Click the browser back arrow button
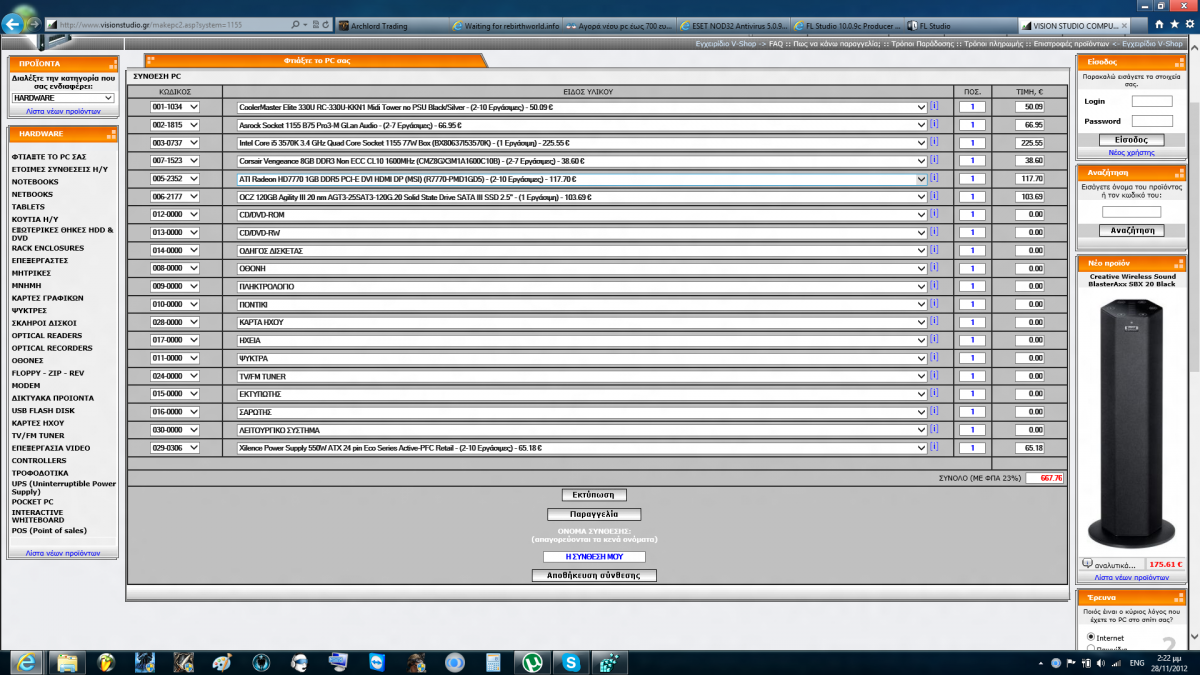 (14, 23)
